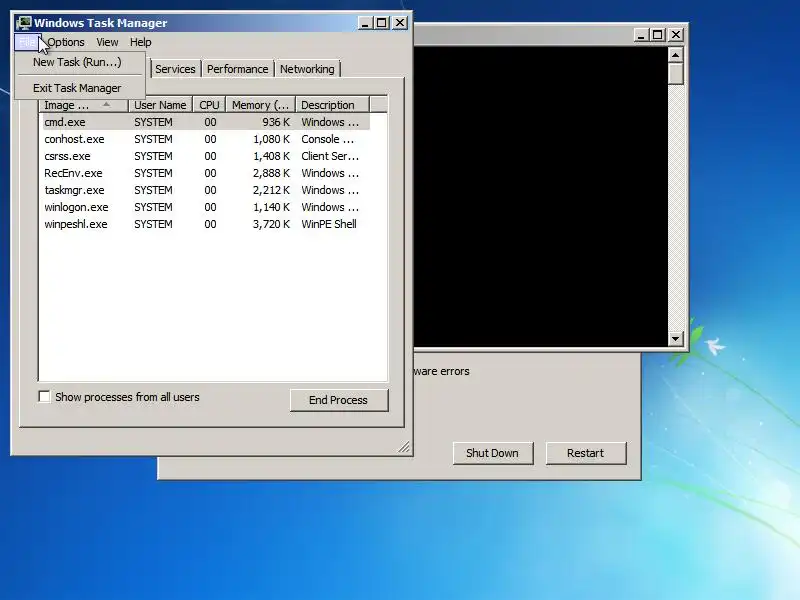The height and width of the screenshot is (600, 800).
Task: Sort by Memory column header
Action: (260, 105)
